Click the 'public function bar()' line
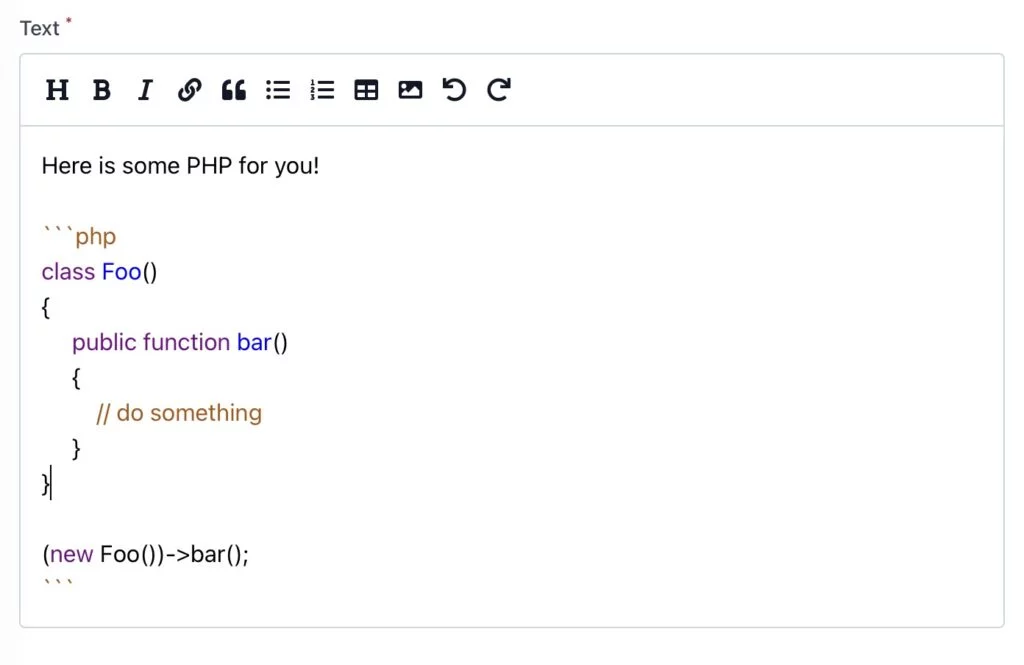Screen dimensions: 1024x665 coord(180,342)
